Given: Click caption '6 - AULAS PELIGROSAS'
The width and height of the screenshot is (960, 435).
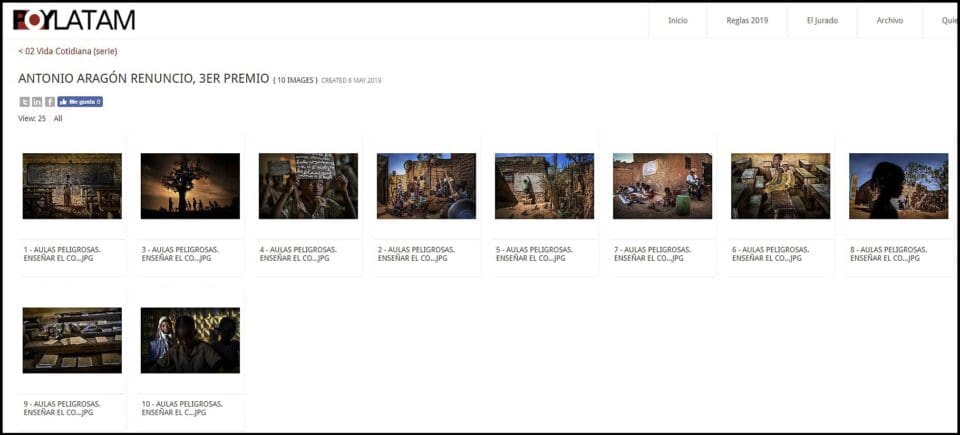Looking at the screenshot, I should [x=771, y=254].
